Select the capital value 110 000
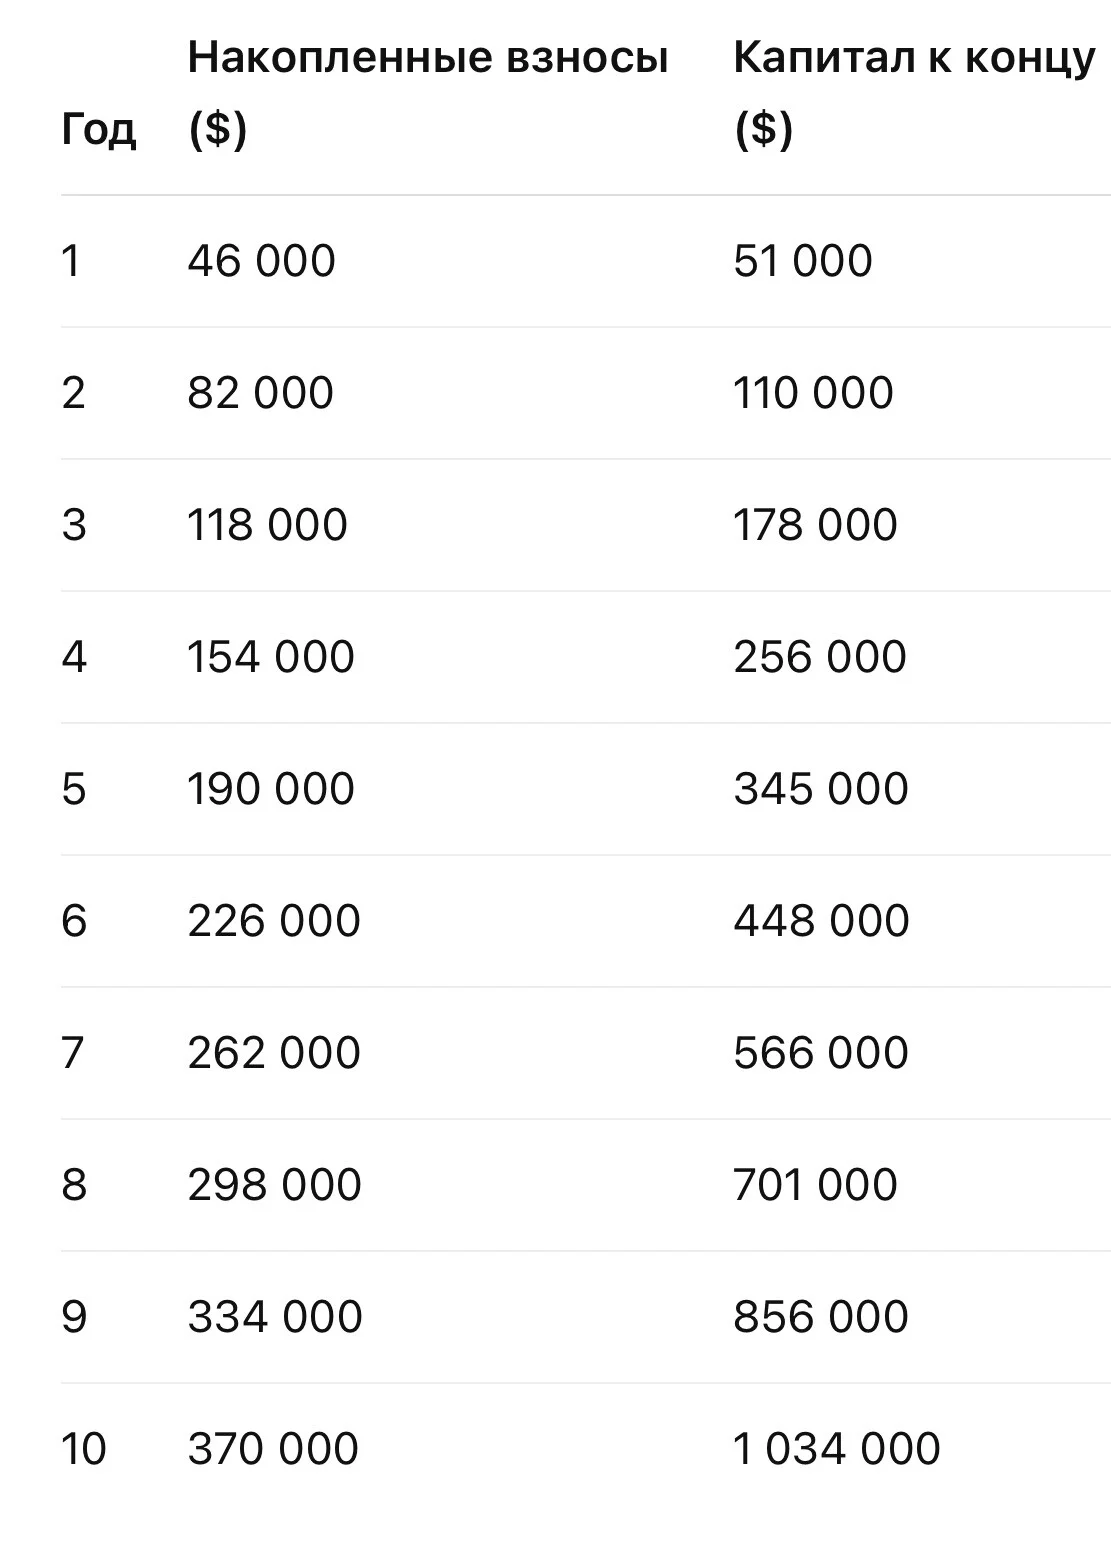 click(x=814, y=393)
